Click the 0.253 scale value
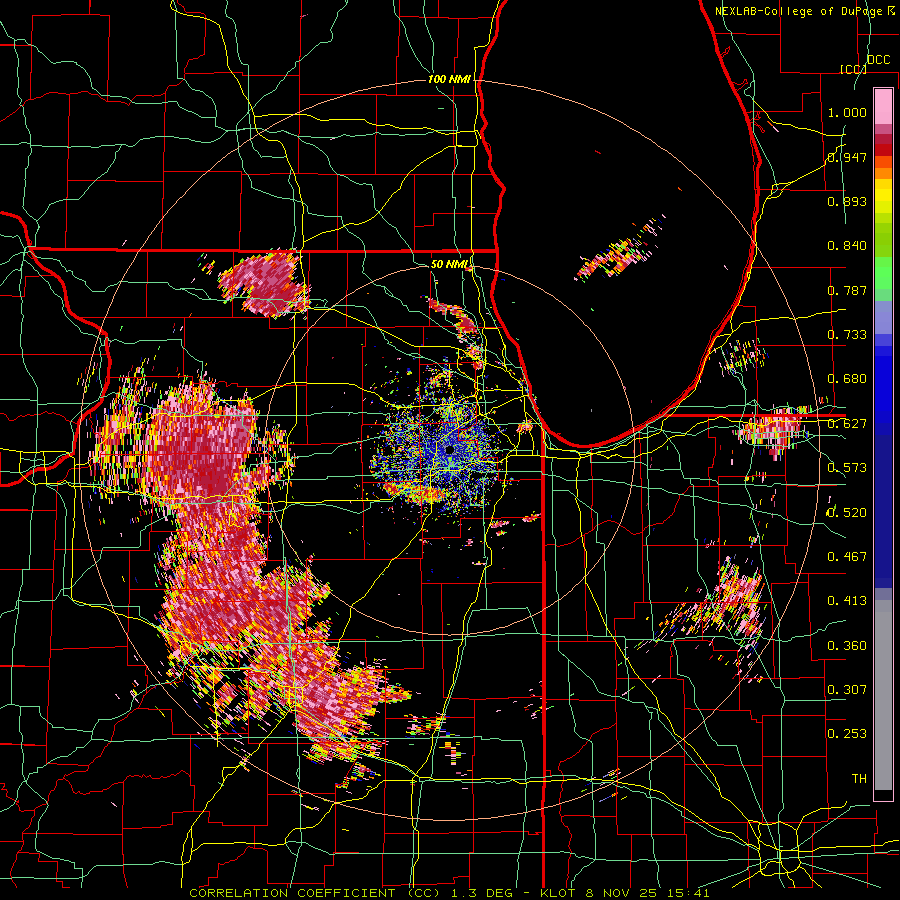This screenshot has height=900, width=900. [x=847, y=734]
